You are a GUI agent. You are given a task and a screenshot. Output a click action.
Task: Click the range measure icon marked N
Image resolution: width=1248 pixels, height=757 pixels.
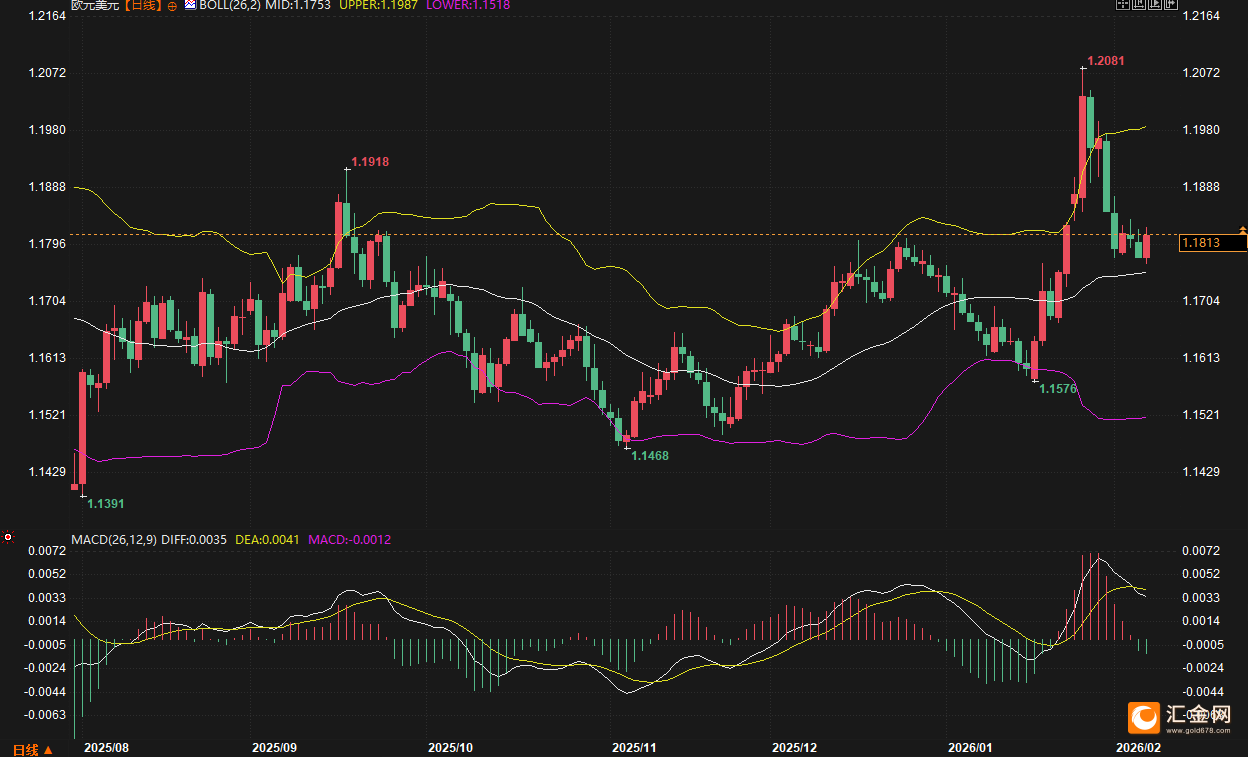pyautogui.click(x=1138, y=5)
